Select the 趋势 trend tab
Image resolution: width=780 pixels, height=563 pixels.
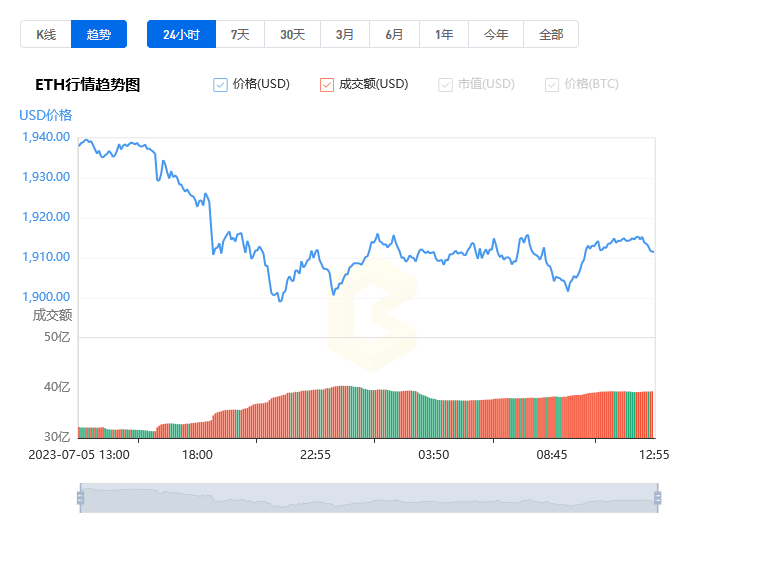[99, 34]
